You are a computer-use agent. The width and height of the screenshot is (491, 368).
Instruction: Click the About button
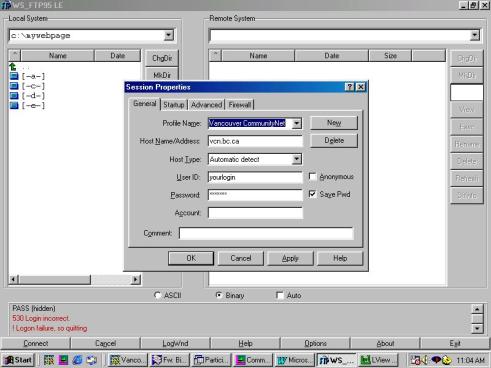point(385,343)
